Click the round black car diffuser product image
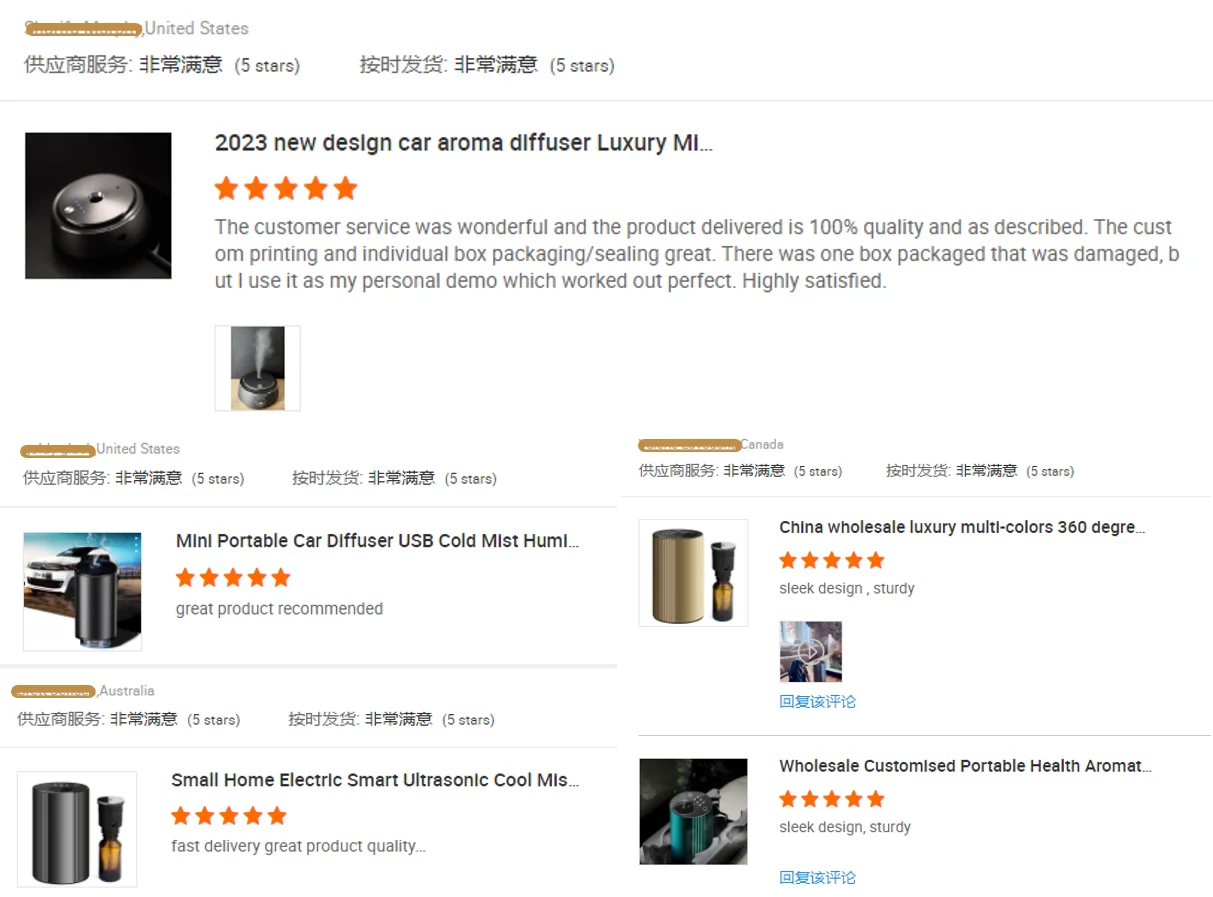1213x897 pixels. [x=98, y=206]
